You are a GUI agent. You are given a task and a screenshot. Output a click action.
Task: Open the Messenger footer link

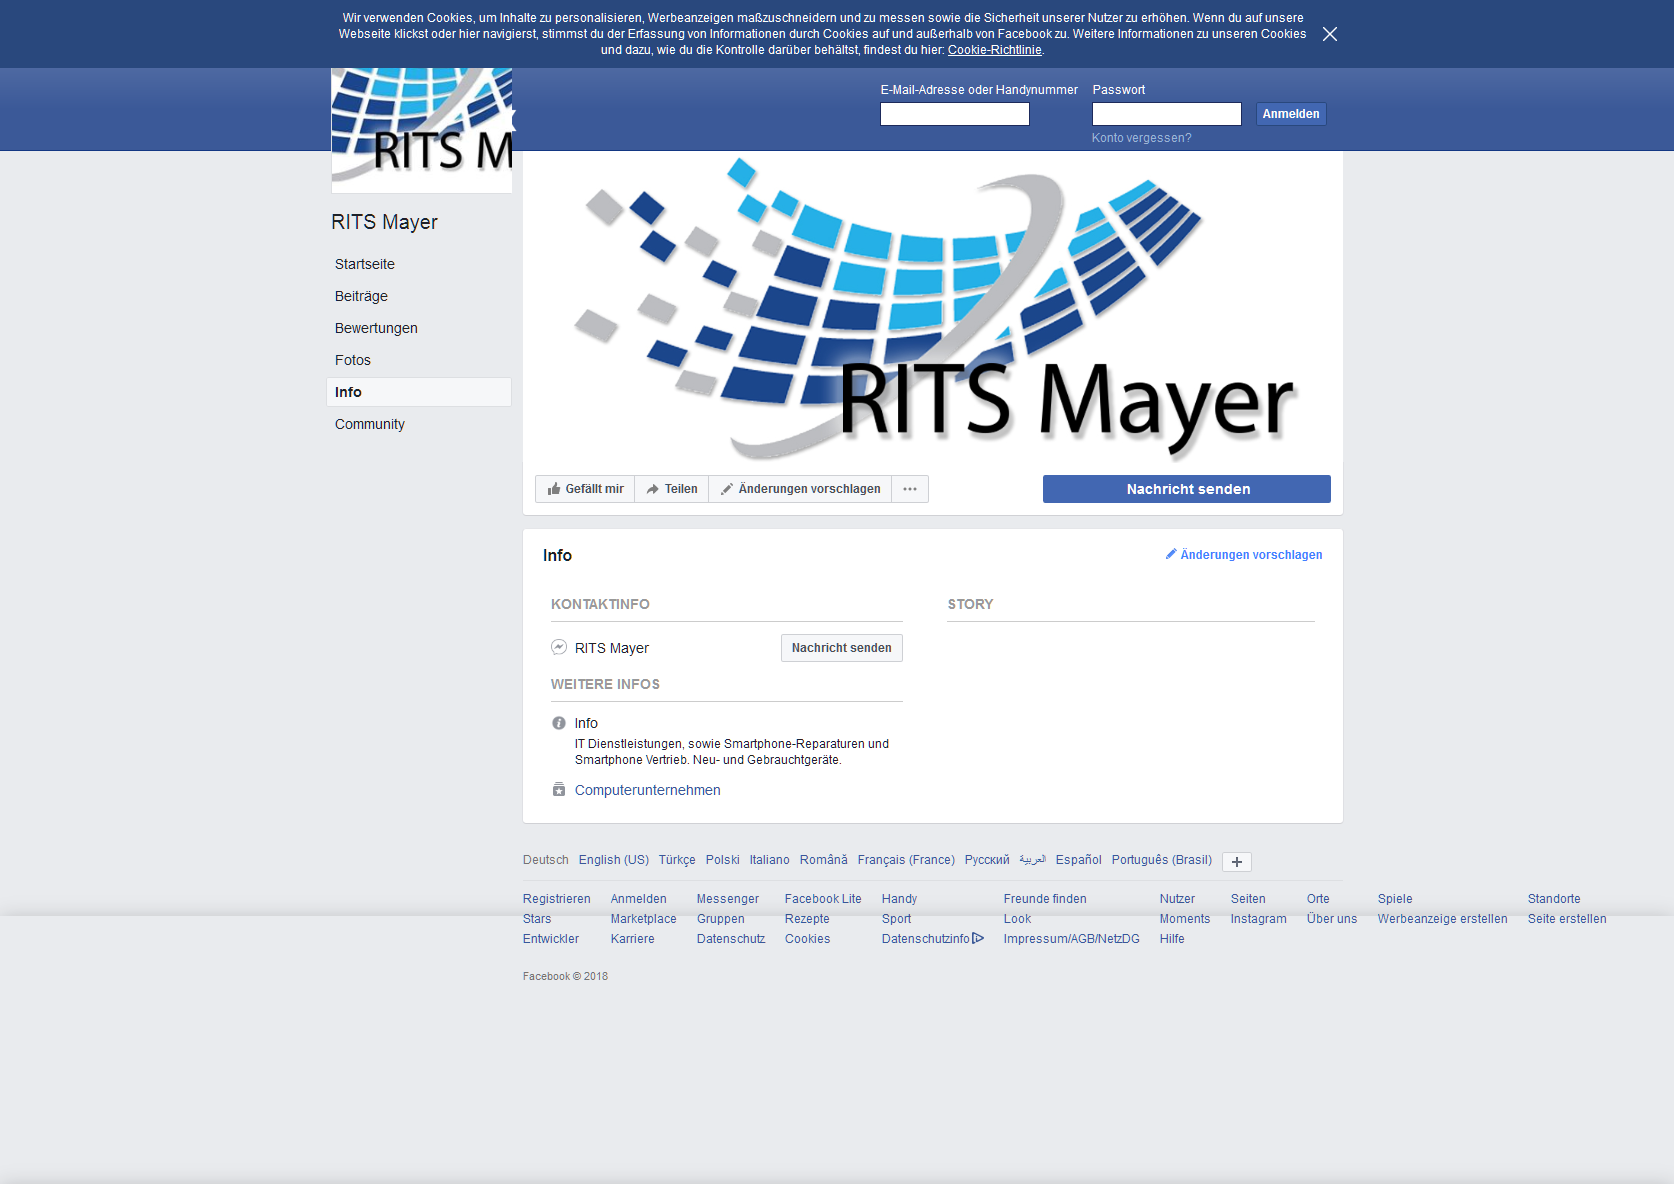coord(727,899)
